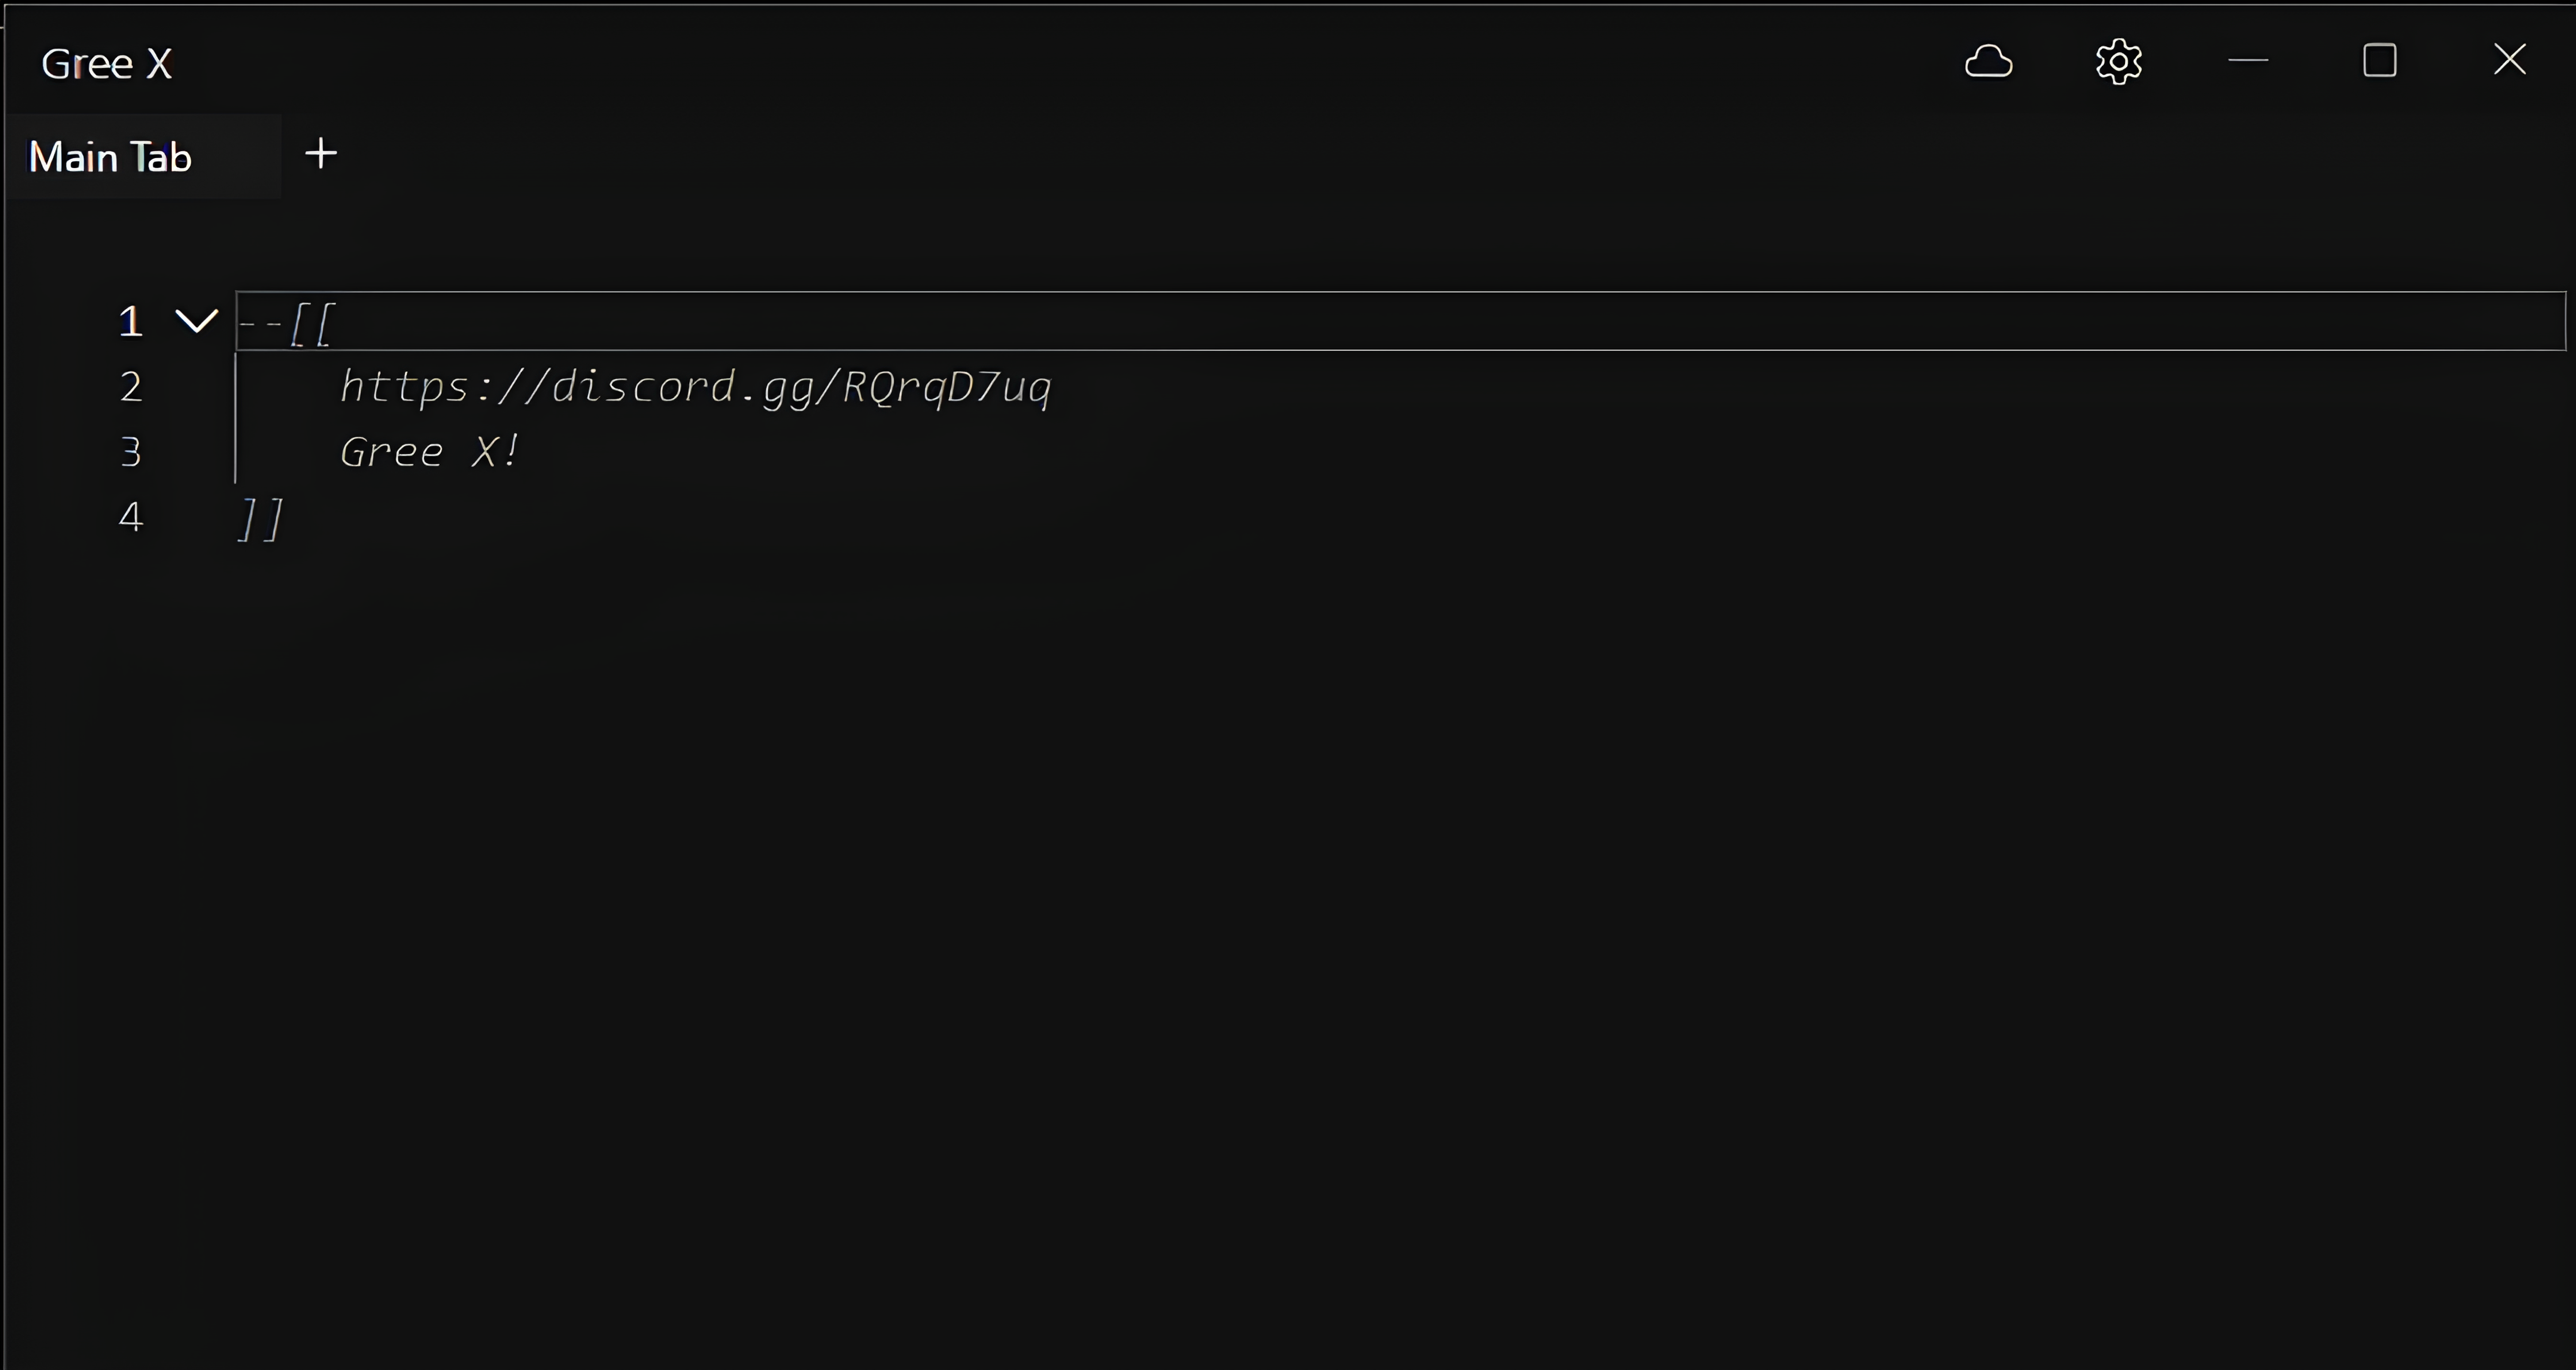Select line number 3 in gutter
Image resolution: width=2576 pixels, height=1370 pixels.
coord(131,452)
